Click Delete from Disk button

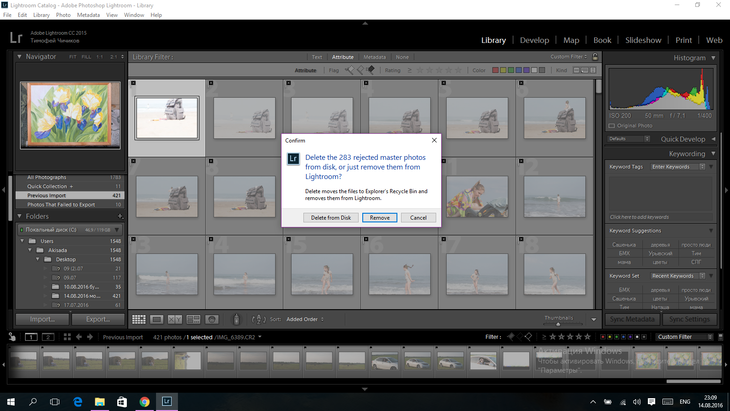coord(331,217)
